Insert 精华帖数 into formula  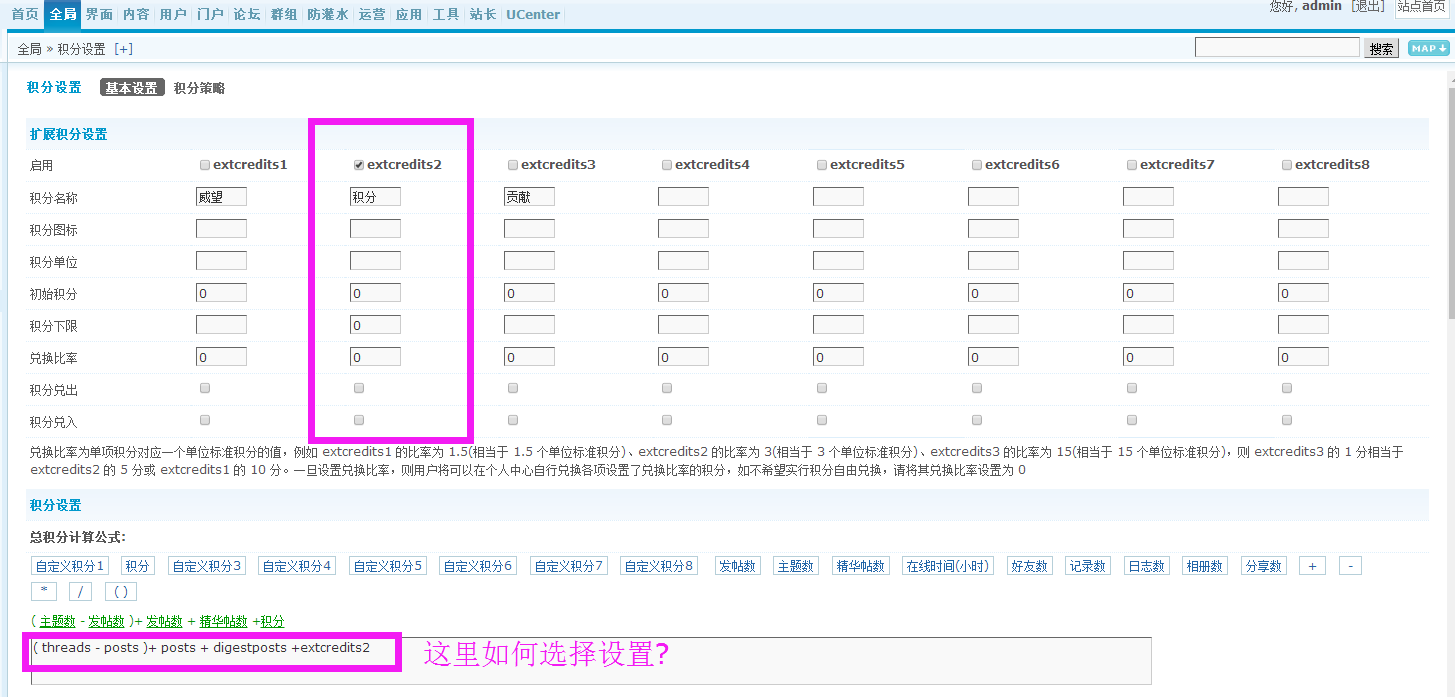tap(860, 566)
